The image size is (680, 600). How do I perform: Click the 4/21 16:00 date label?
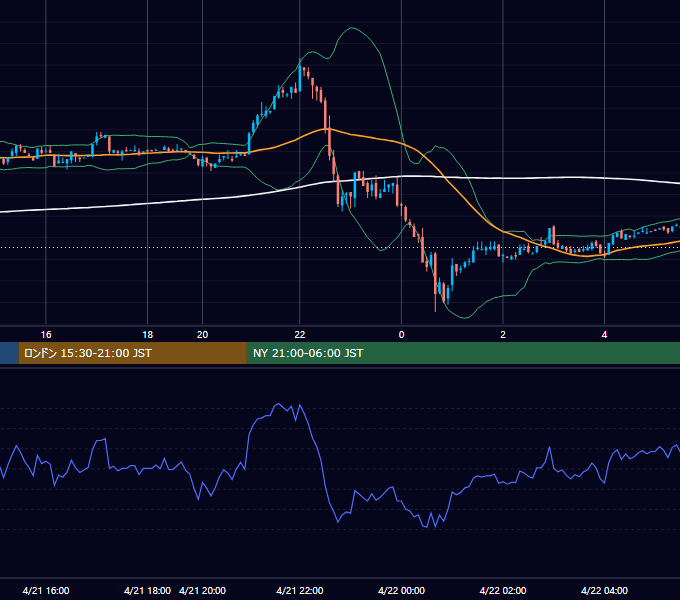click(46, 590)
